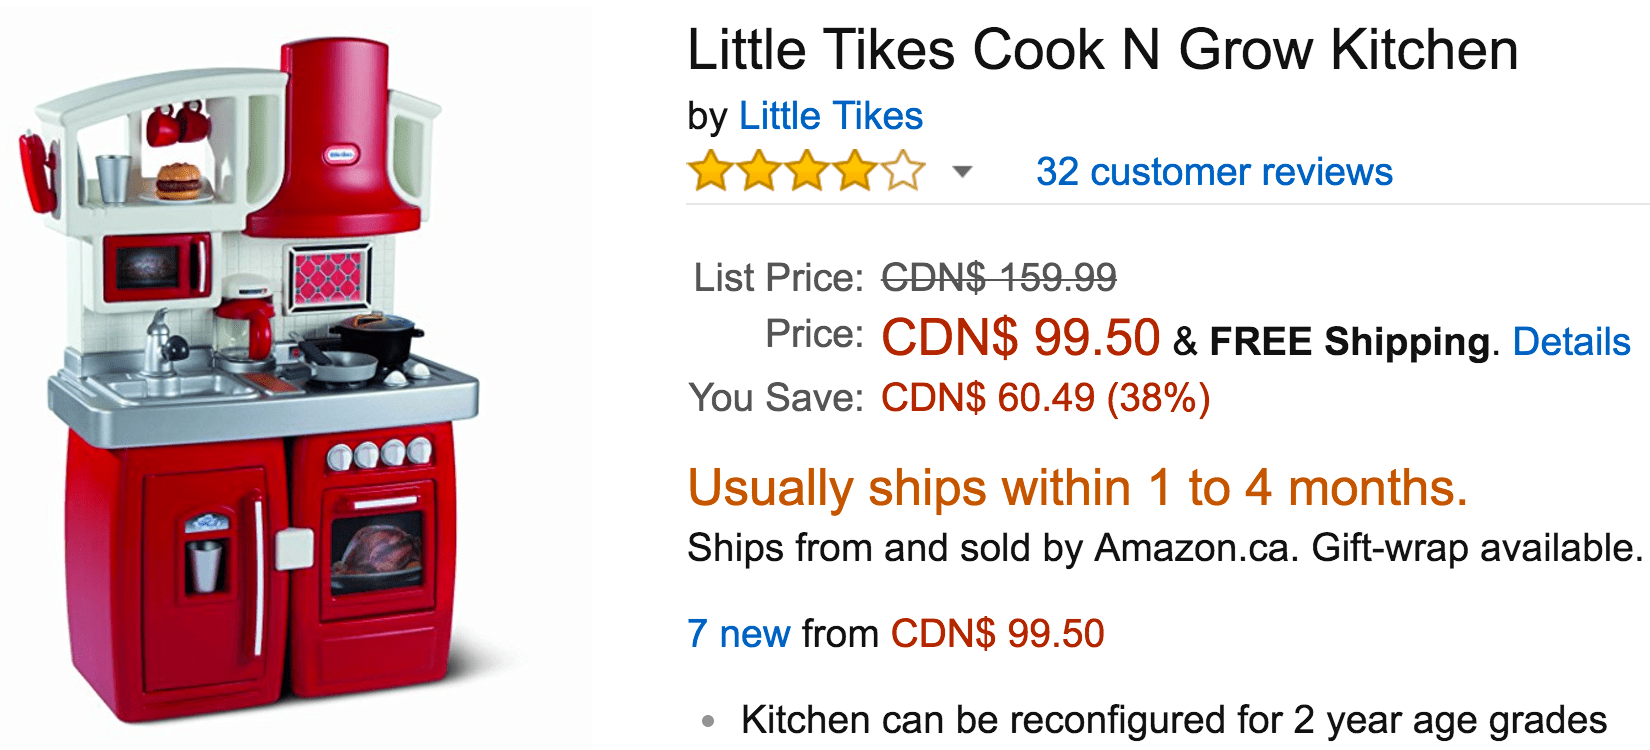Click the fourth gold rating star

(855, 171)
